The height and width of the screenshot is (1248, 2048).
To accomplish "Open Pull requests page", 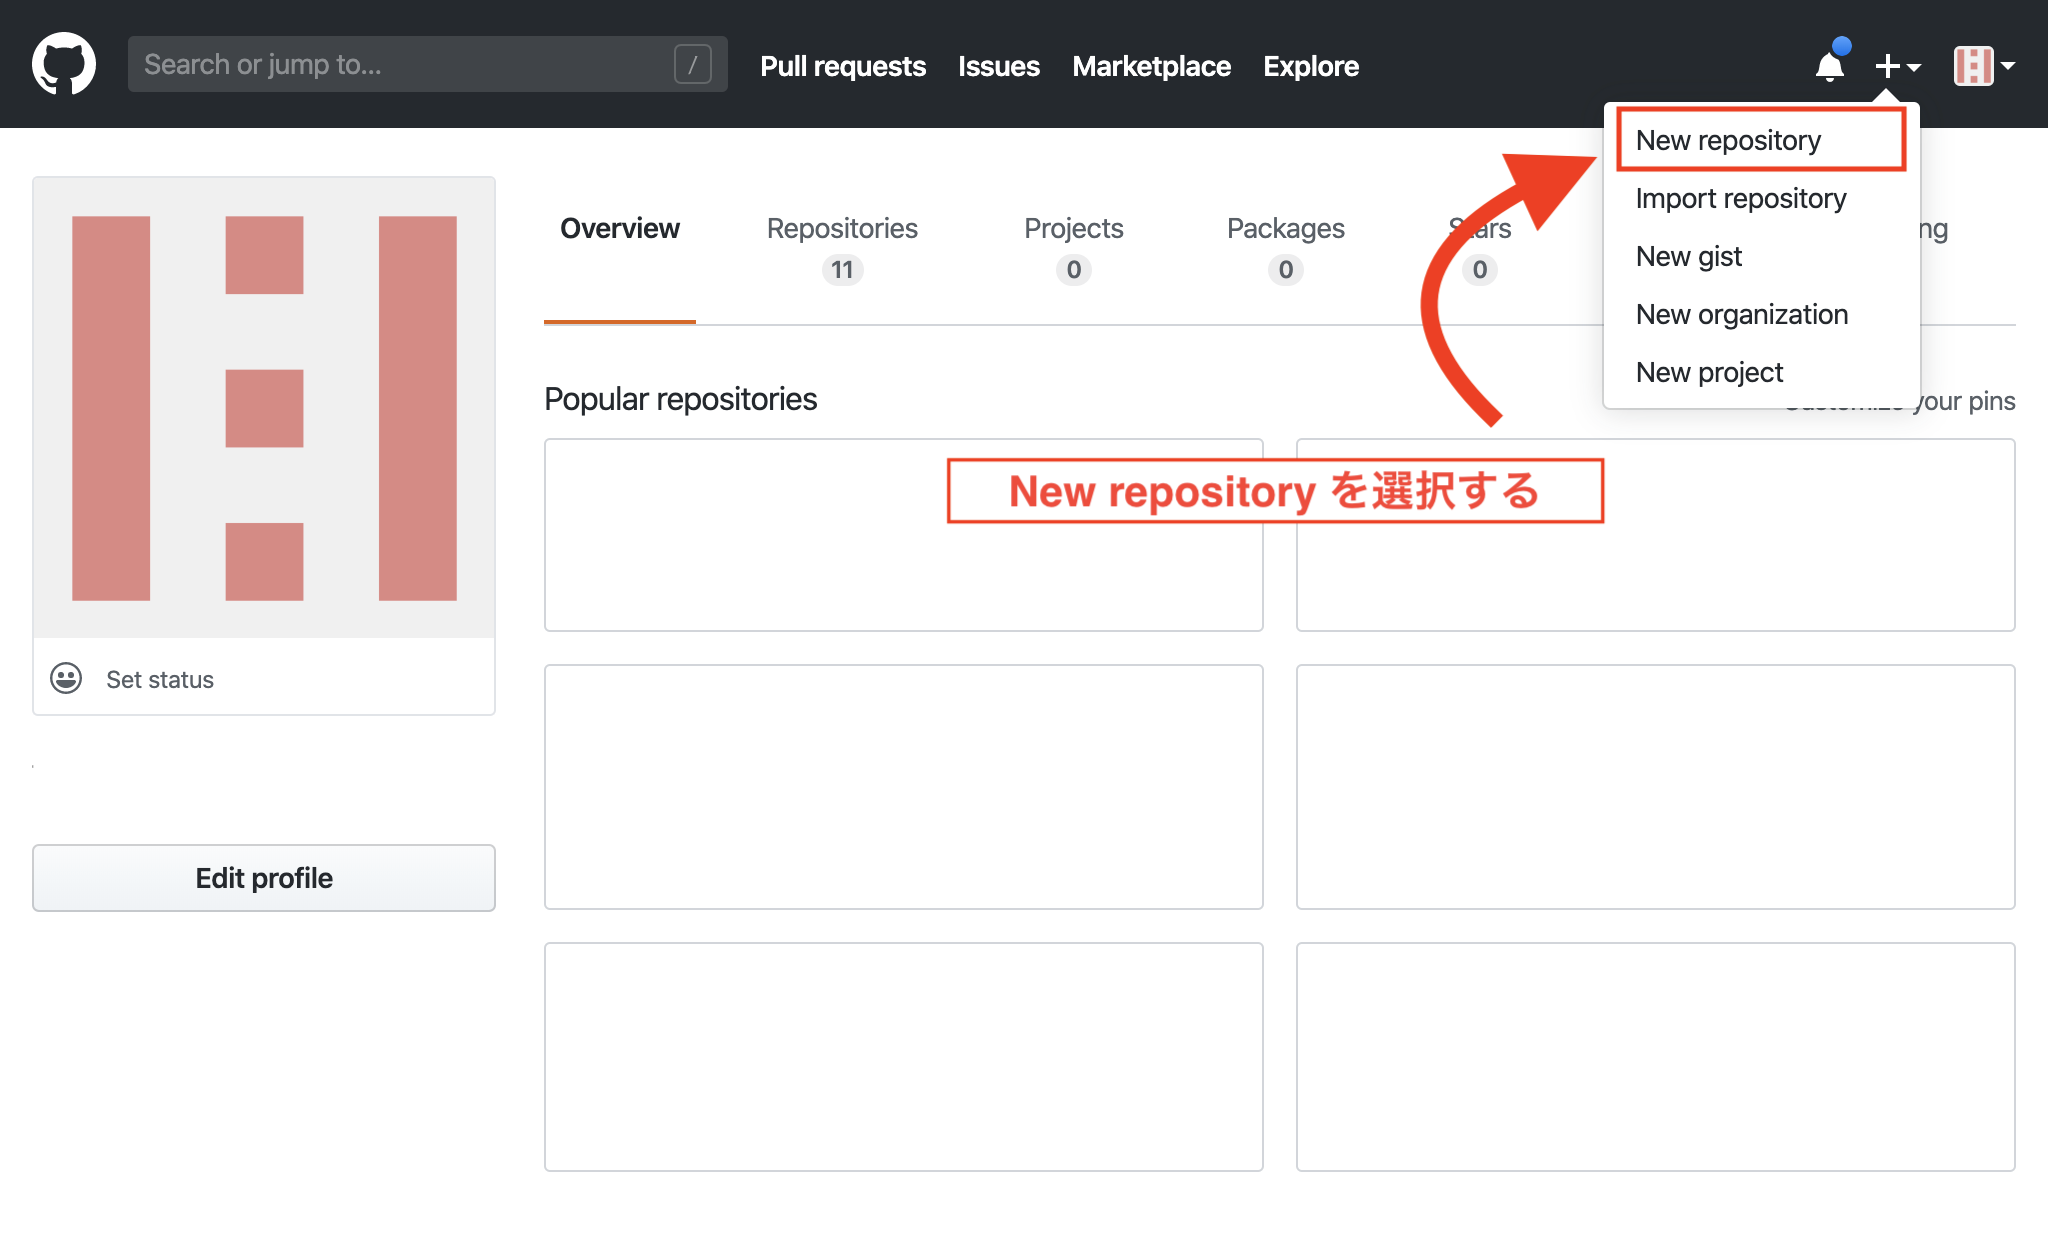I will coord(842,66).
